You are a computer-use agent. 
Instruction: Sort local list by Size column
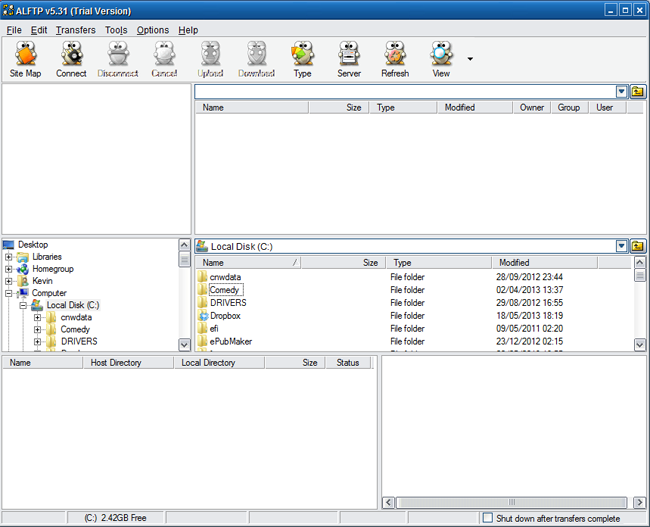(343, 262)
